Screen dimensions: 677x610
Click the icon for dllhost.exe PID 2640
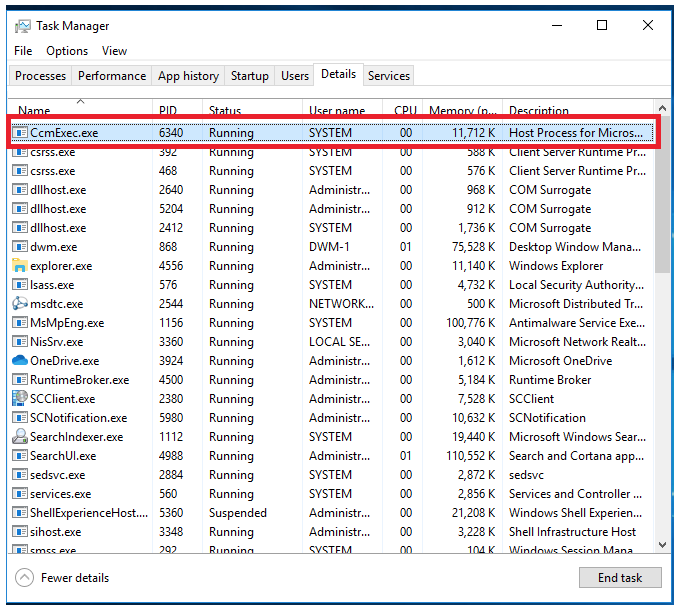pos(19,190)
